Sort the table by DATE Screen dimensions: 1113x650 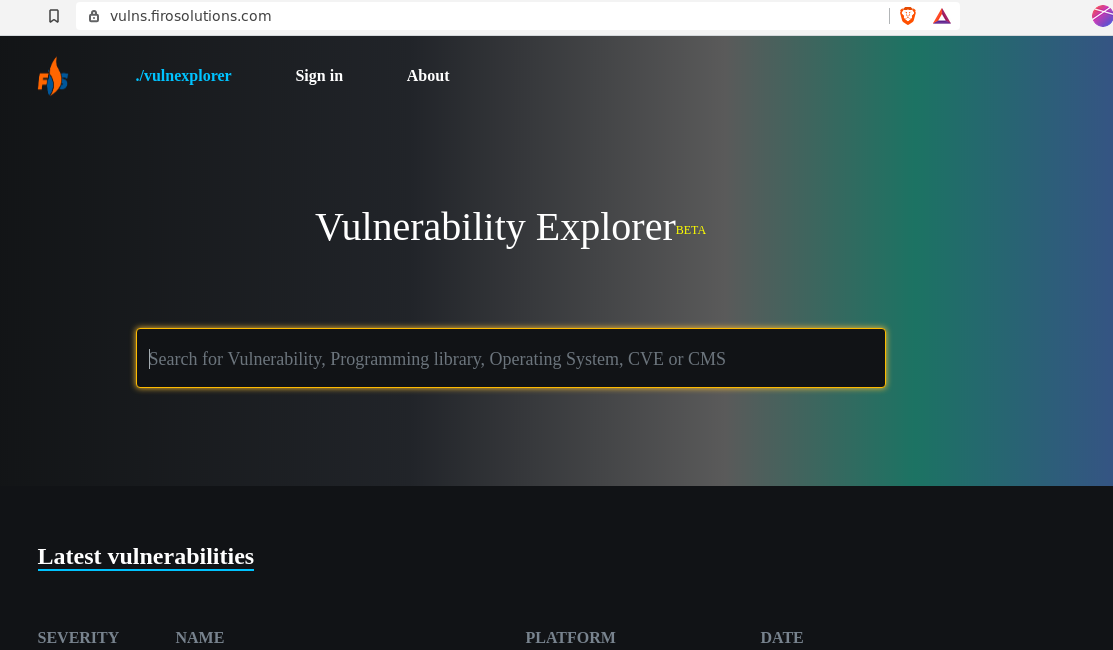(782, 637)
